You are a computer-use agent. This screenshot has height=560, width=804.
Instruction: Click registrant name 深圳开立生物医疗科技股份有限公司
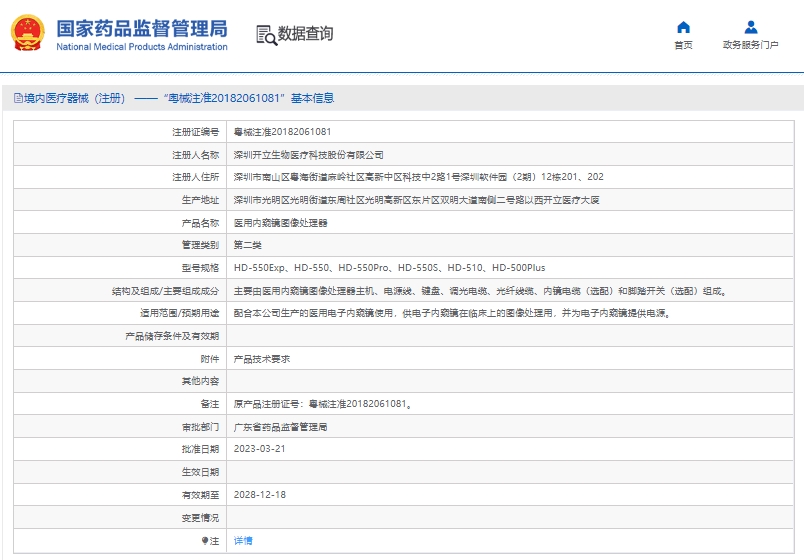(308, 155)
